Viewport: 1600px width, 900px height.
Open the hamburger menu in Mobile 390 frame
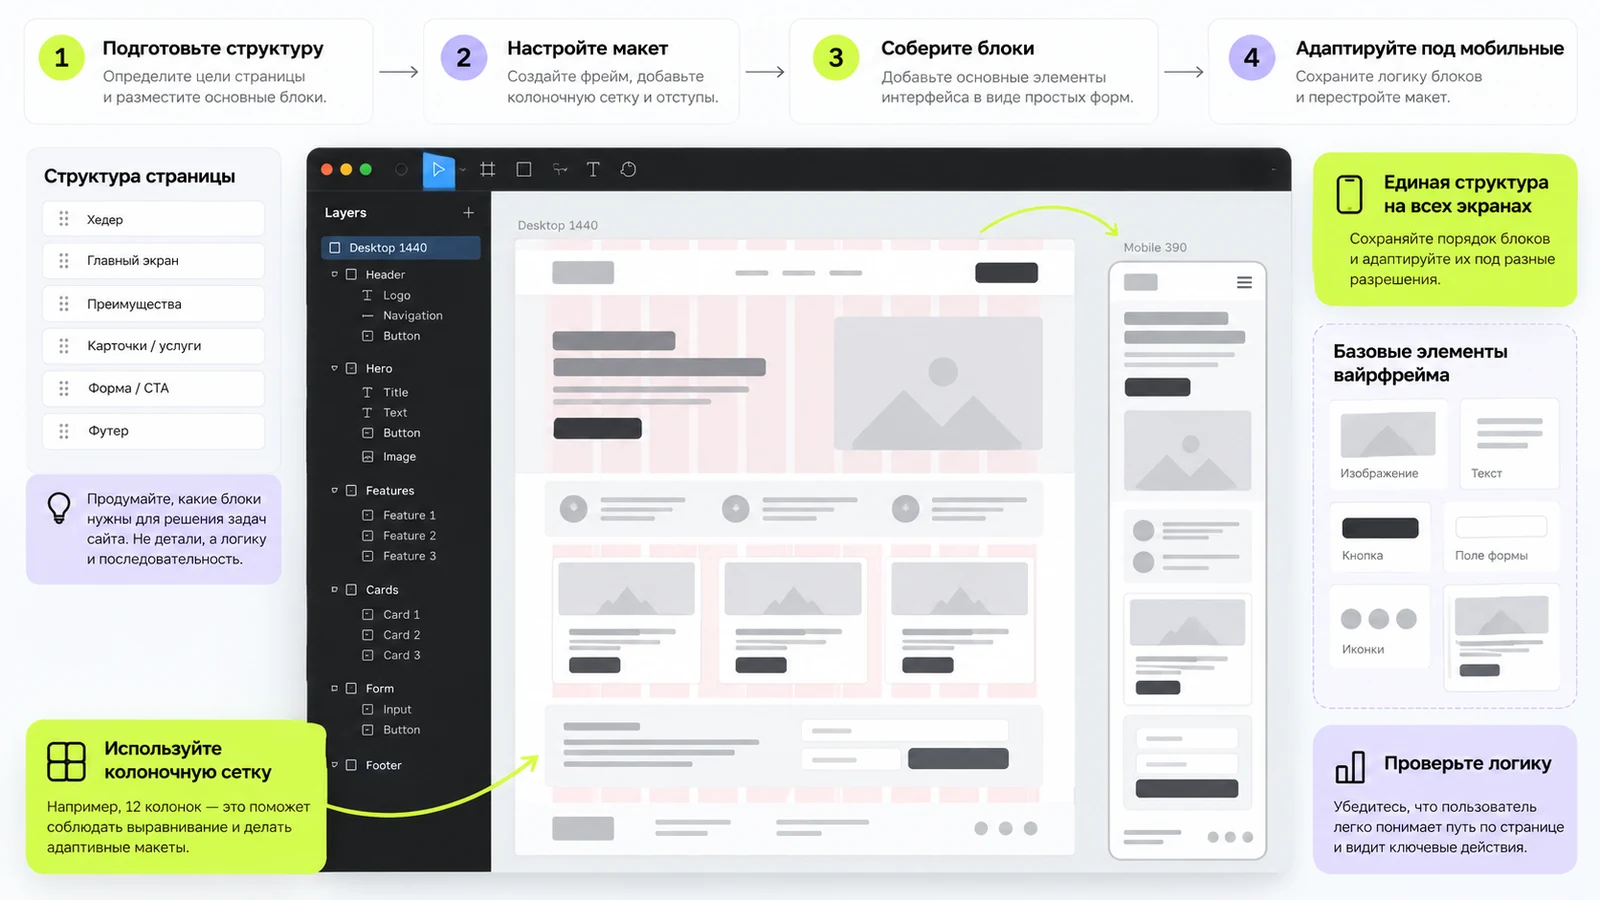coord(1244,283)
